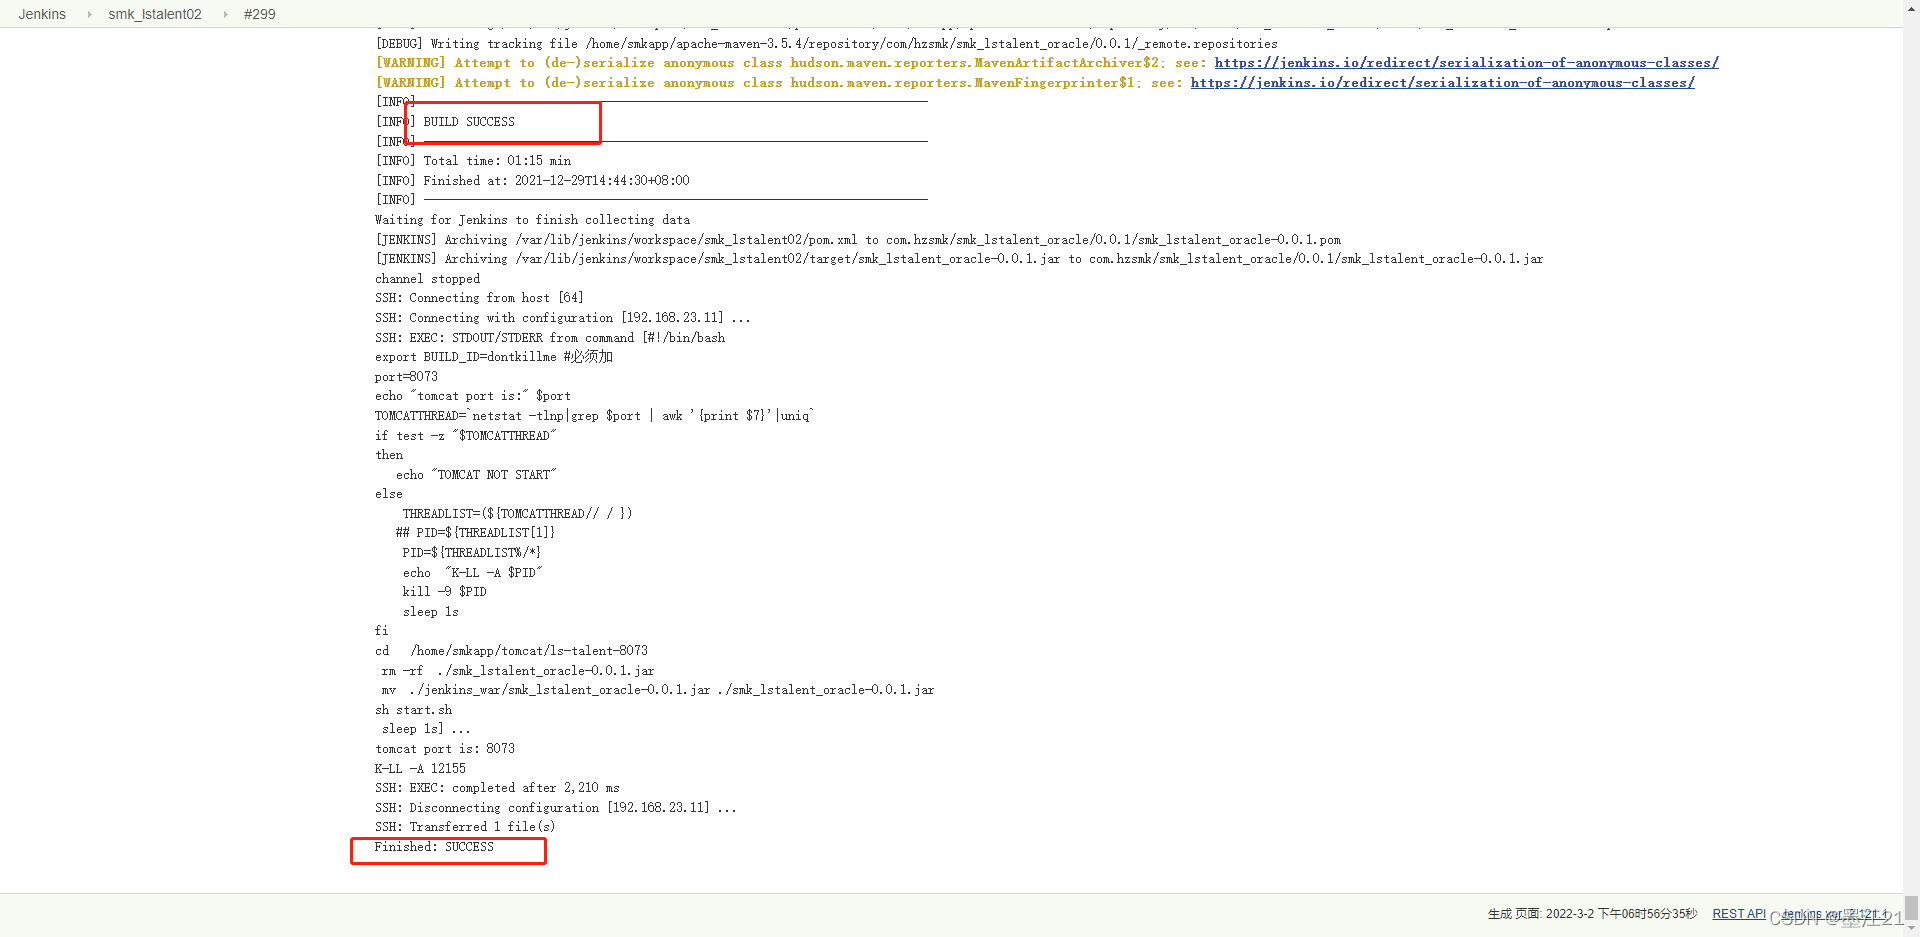Select 'SSH: Transferred 1 file(s)' line
This screenshot has width=1920, height=937.
pyautogui.click(x=465, y=827)
